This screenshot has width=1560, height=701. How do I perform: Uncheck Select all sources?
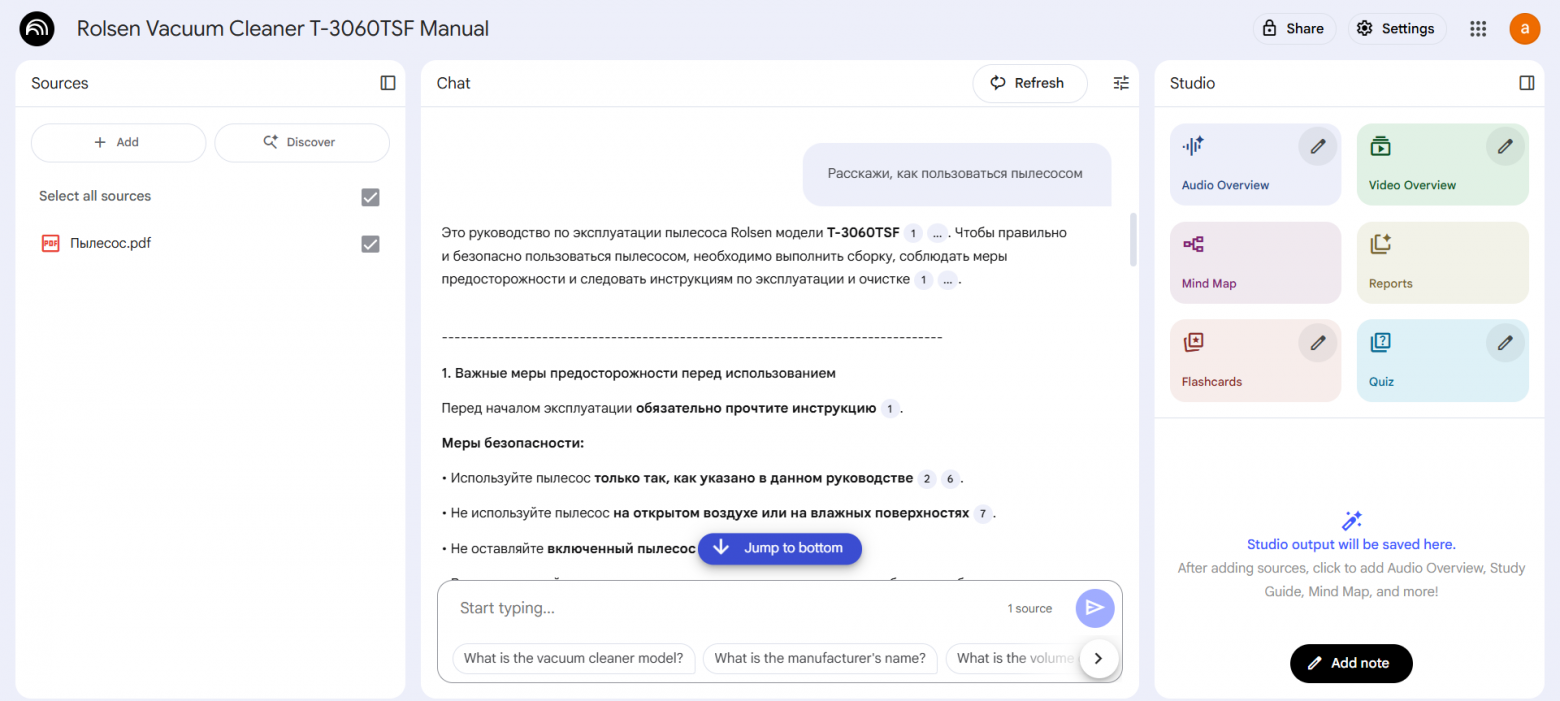click(x=370, y=197)
